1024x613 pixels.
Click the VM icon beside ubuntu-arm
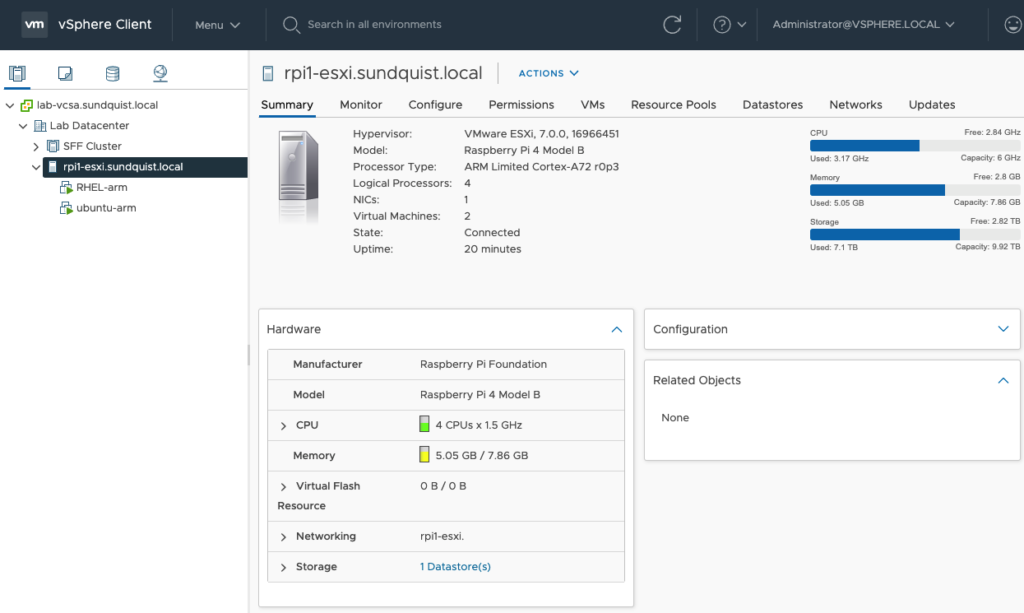tap(66, 208)
